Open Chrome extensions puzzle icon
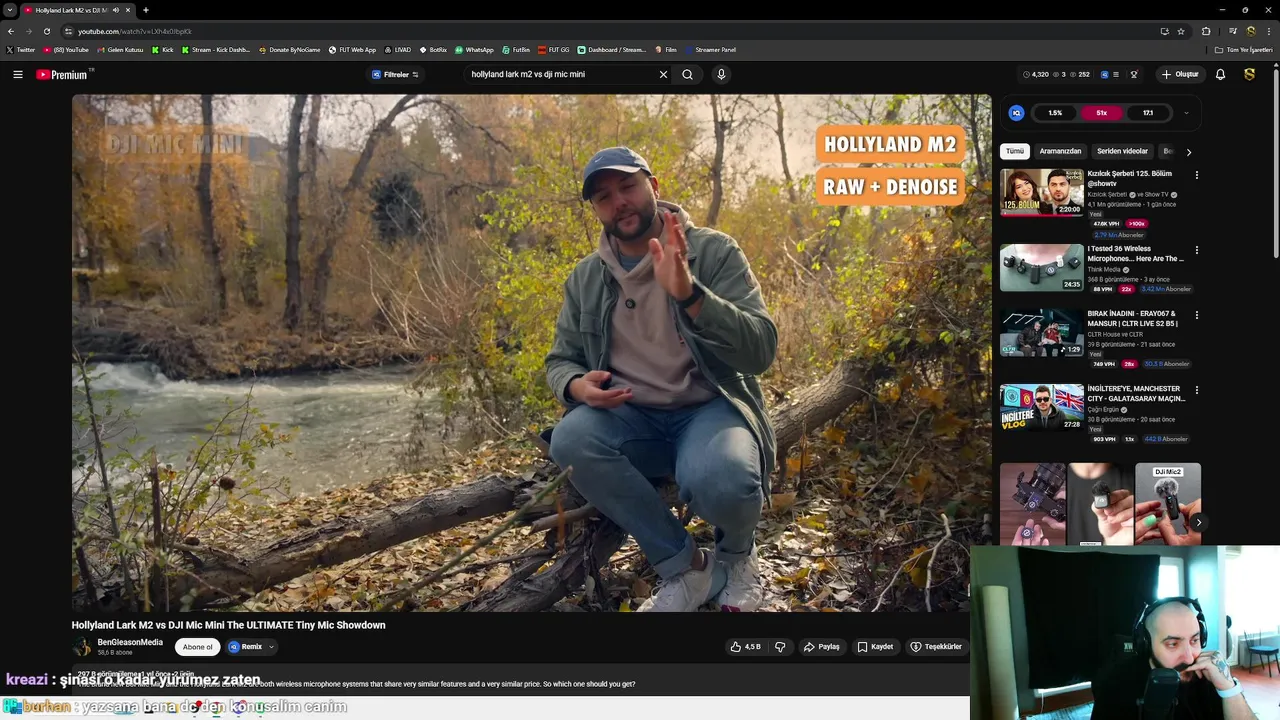 [1206, 31]
